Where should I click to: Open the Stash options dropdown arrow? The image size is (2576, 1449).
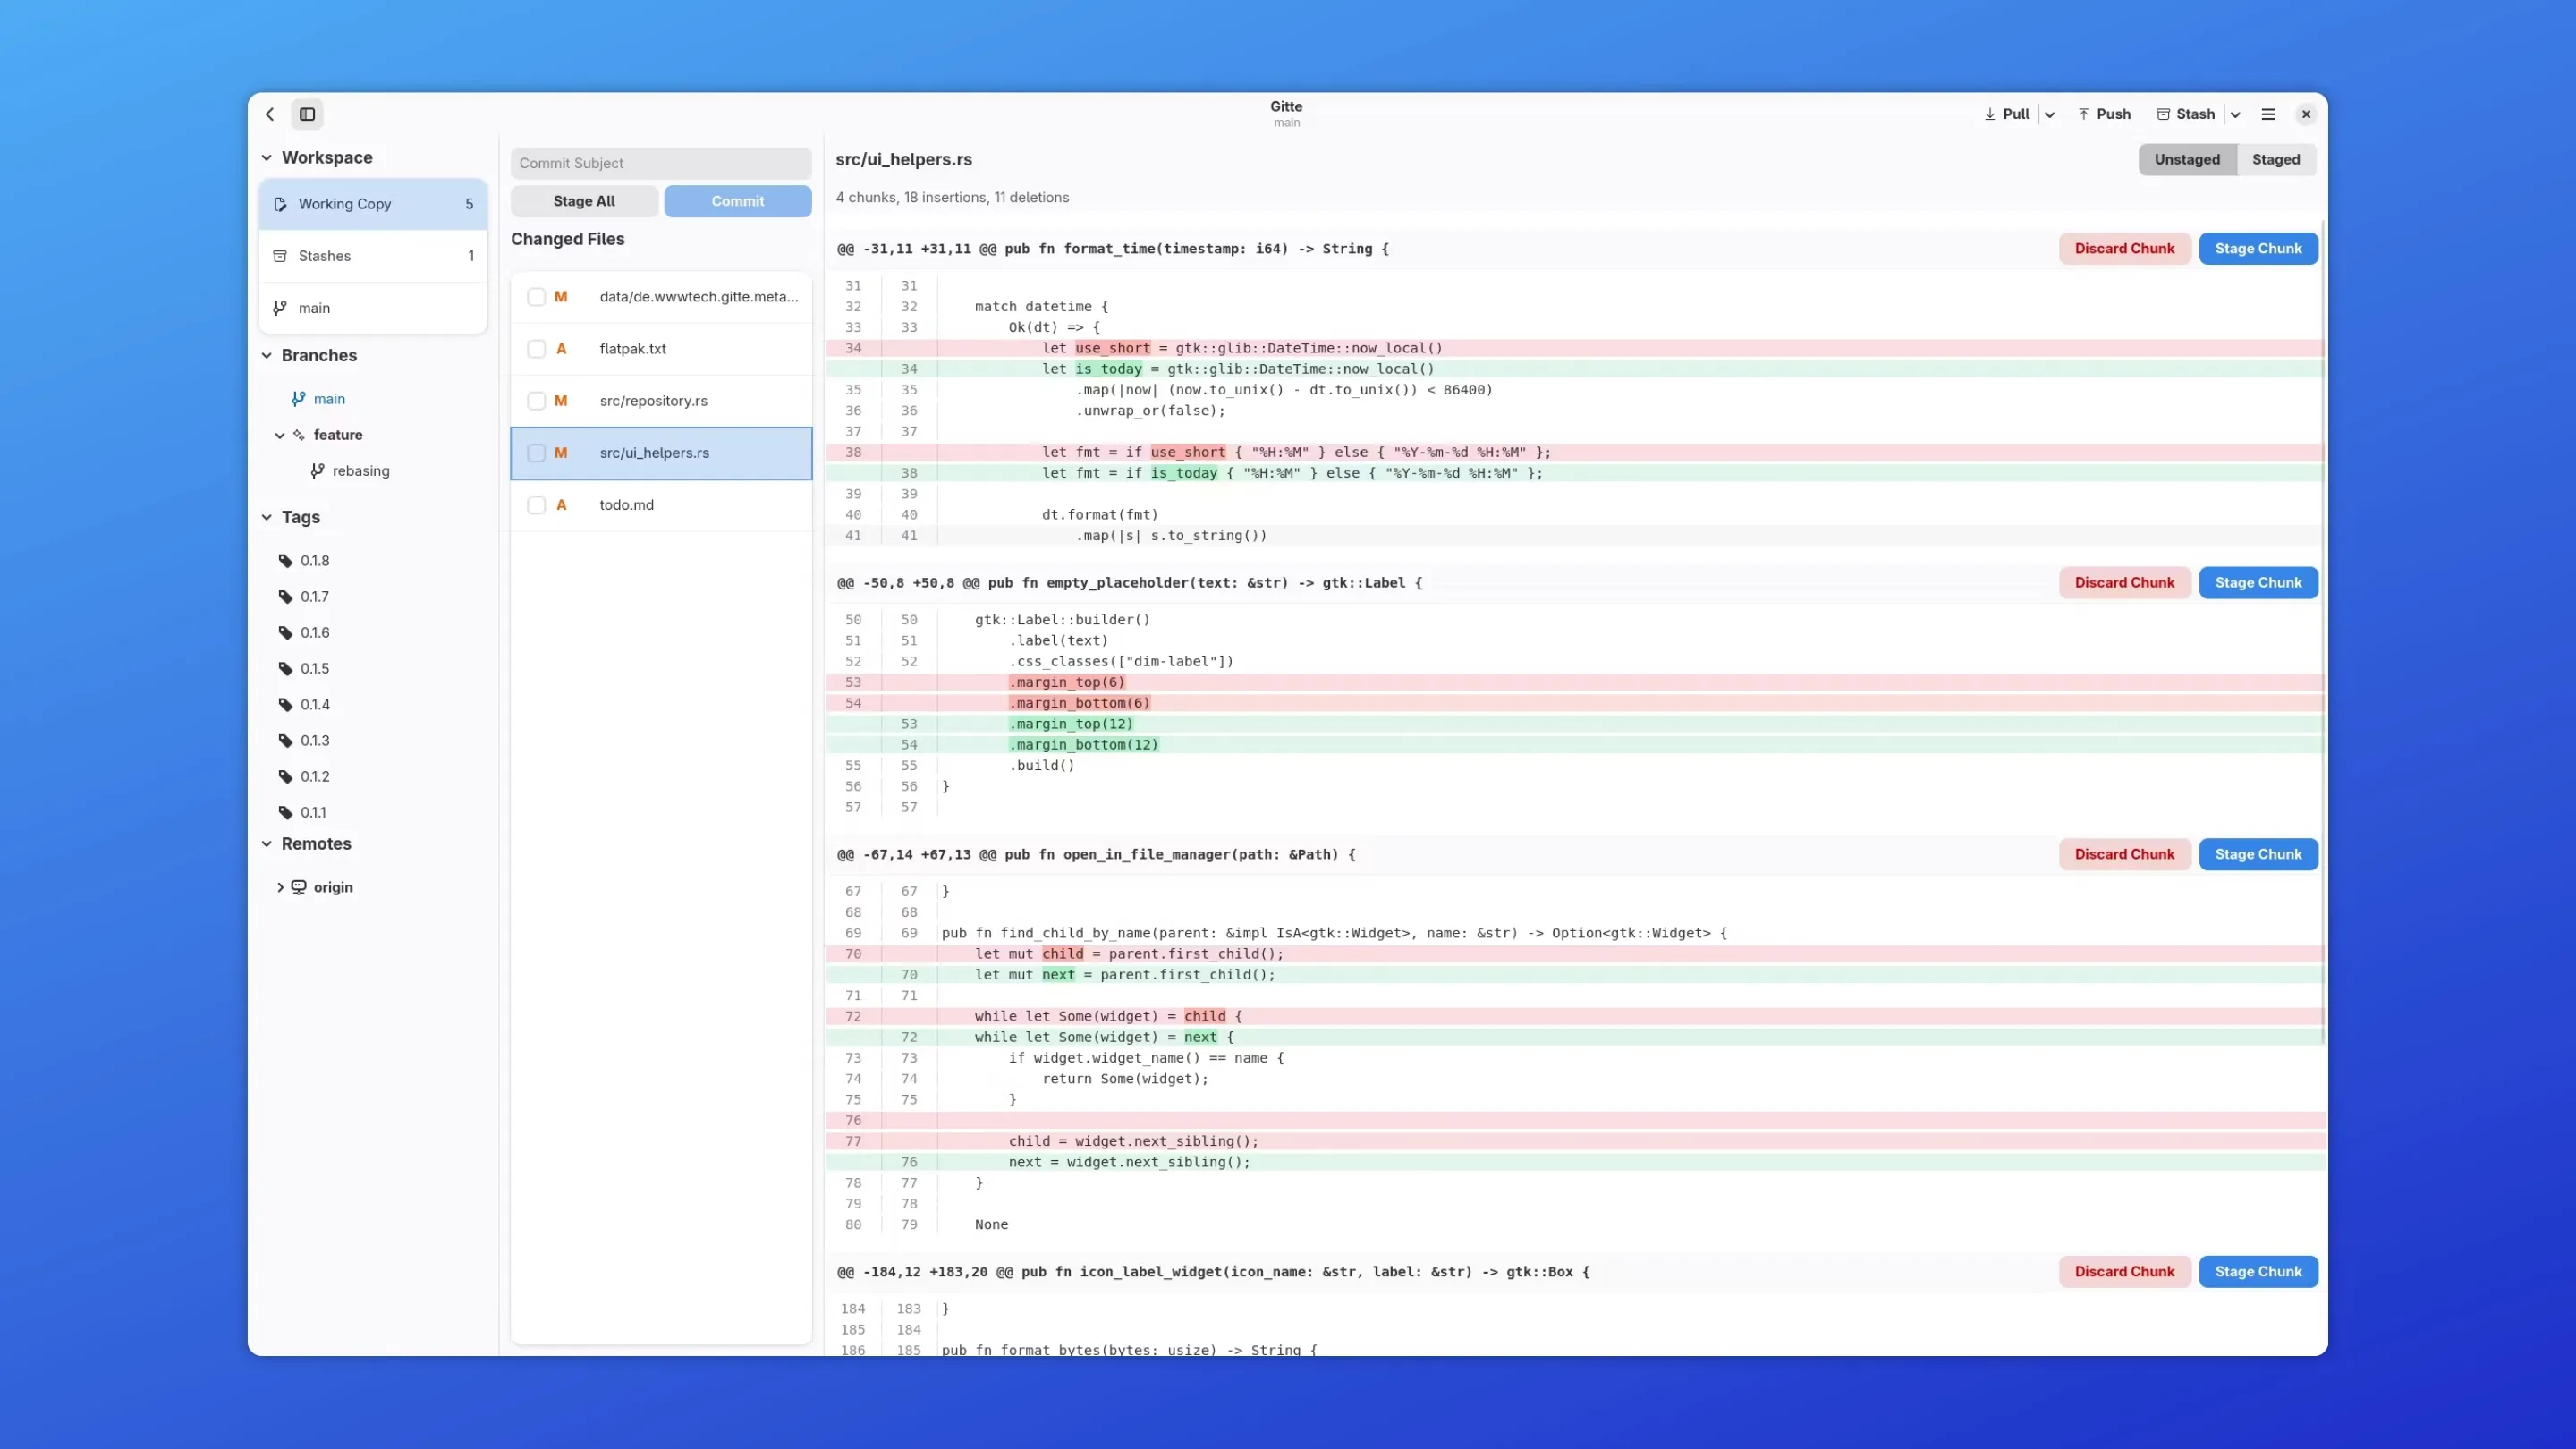[2235, 115]
